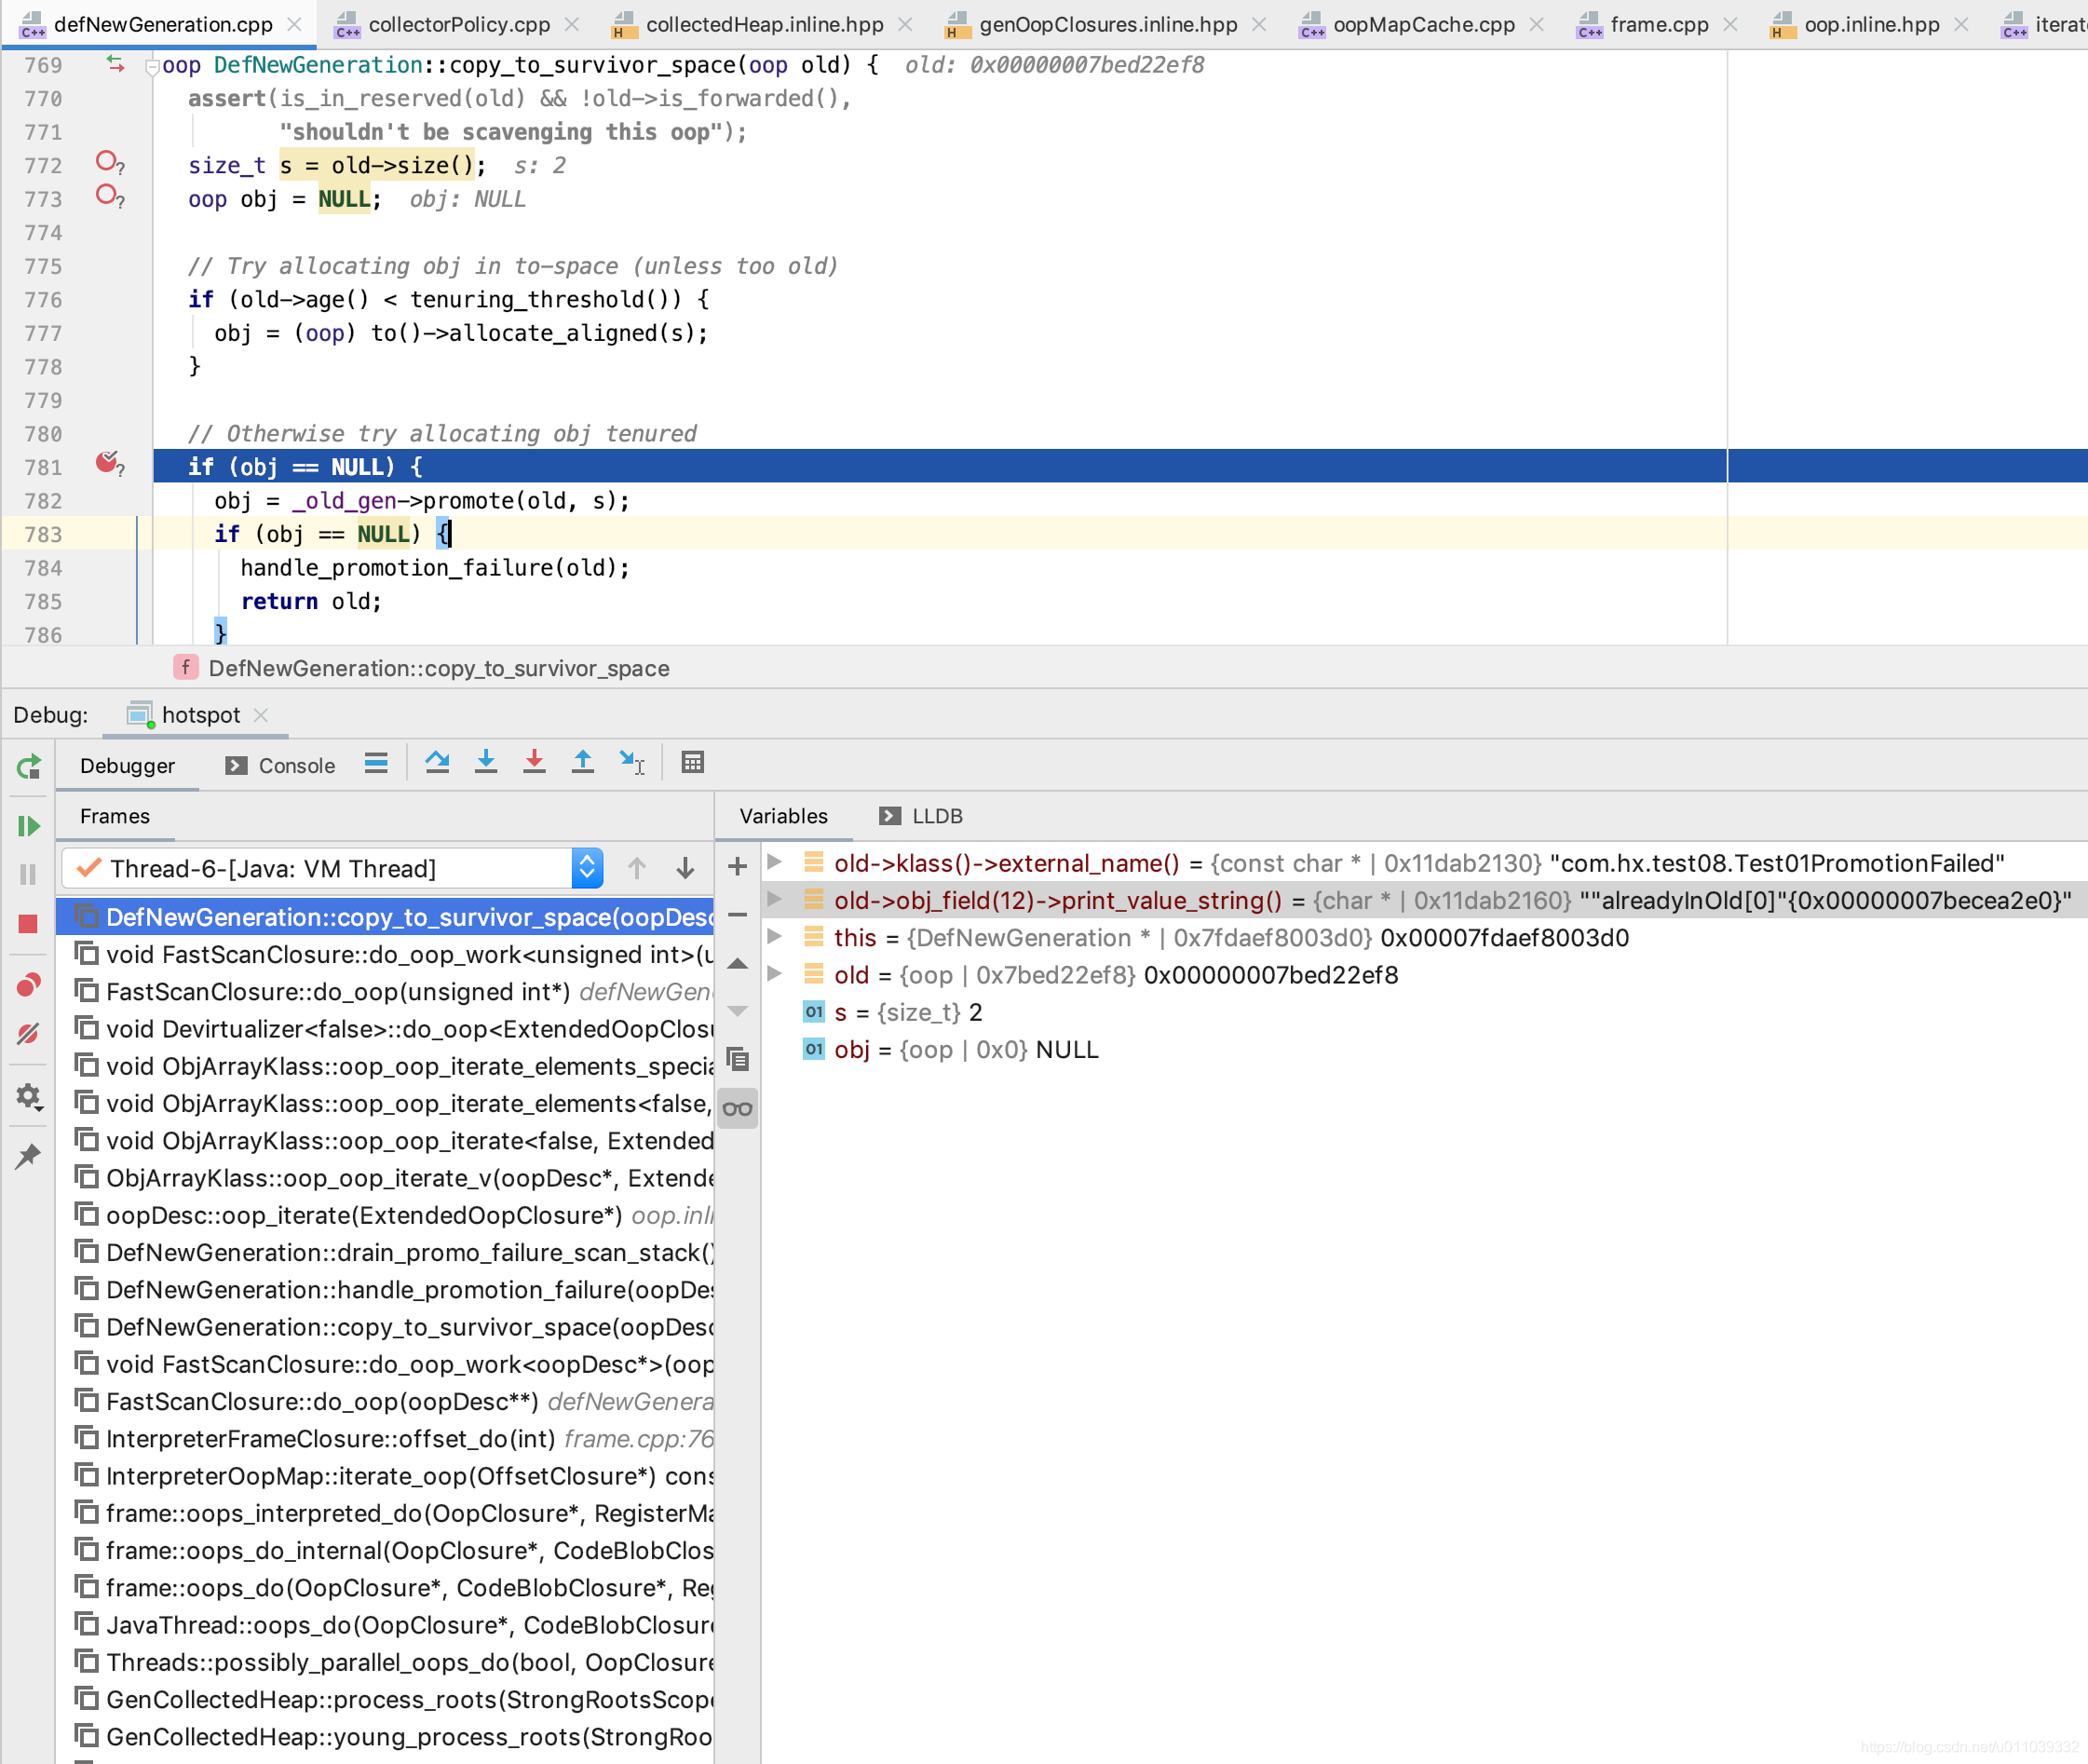Click the Force Step Into icon
2088x1764 pixels.
[534, 763]
